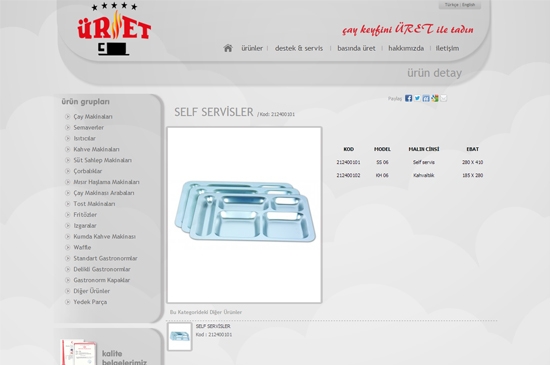Open Delikli Gastronormlar category

tap(102, 269)
